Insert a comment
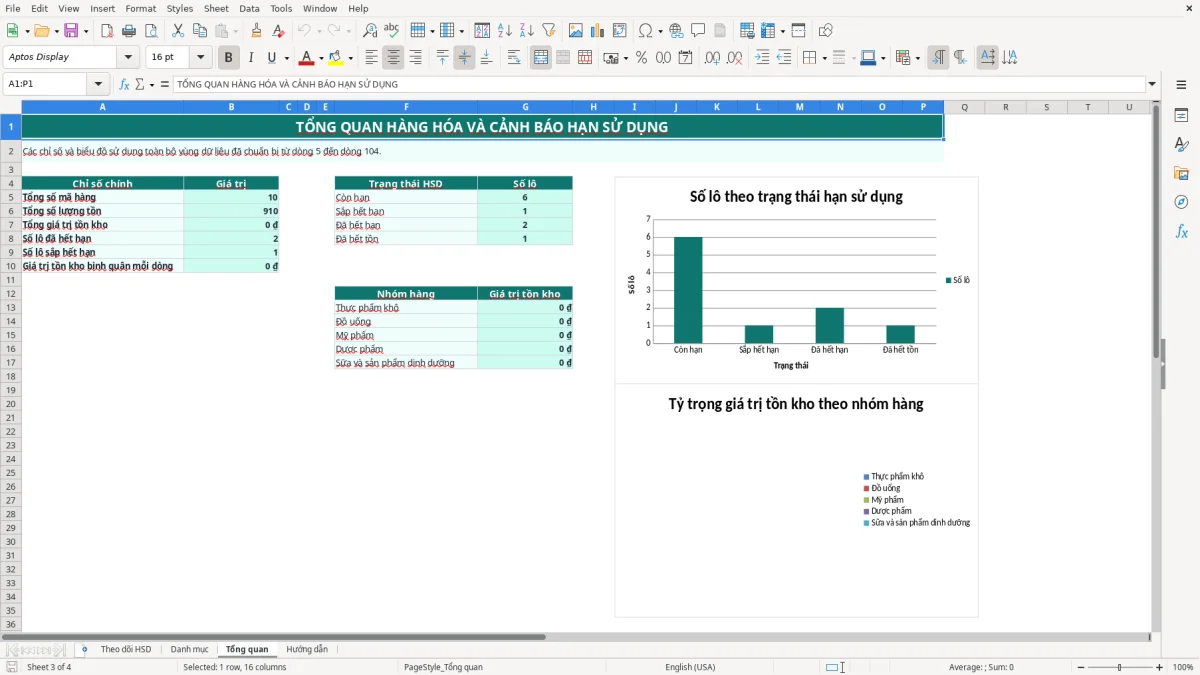 698,31
